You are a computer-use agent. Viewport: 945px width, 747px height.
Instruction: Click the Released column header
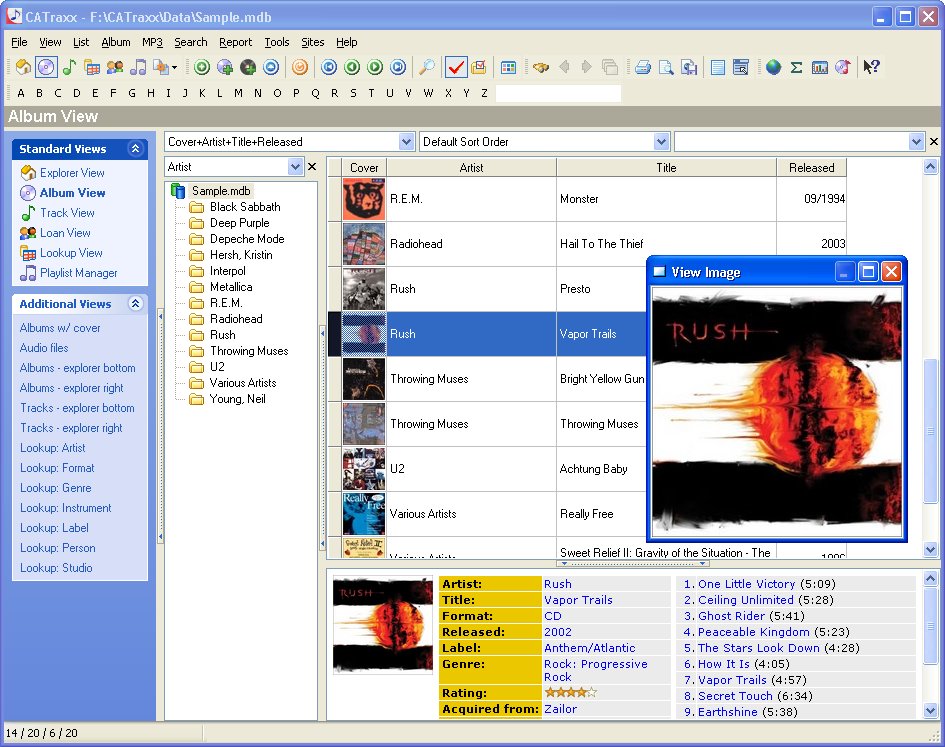(x=811, y=168)
